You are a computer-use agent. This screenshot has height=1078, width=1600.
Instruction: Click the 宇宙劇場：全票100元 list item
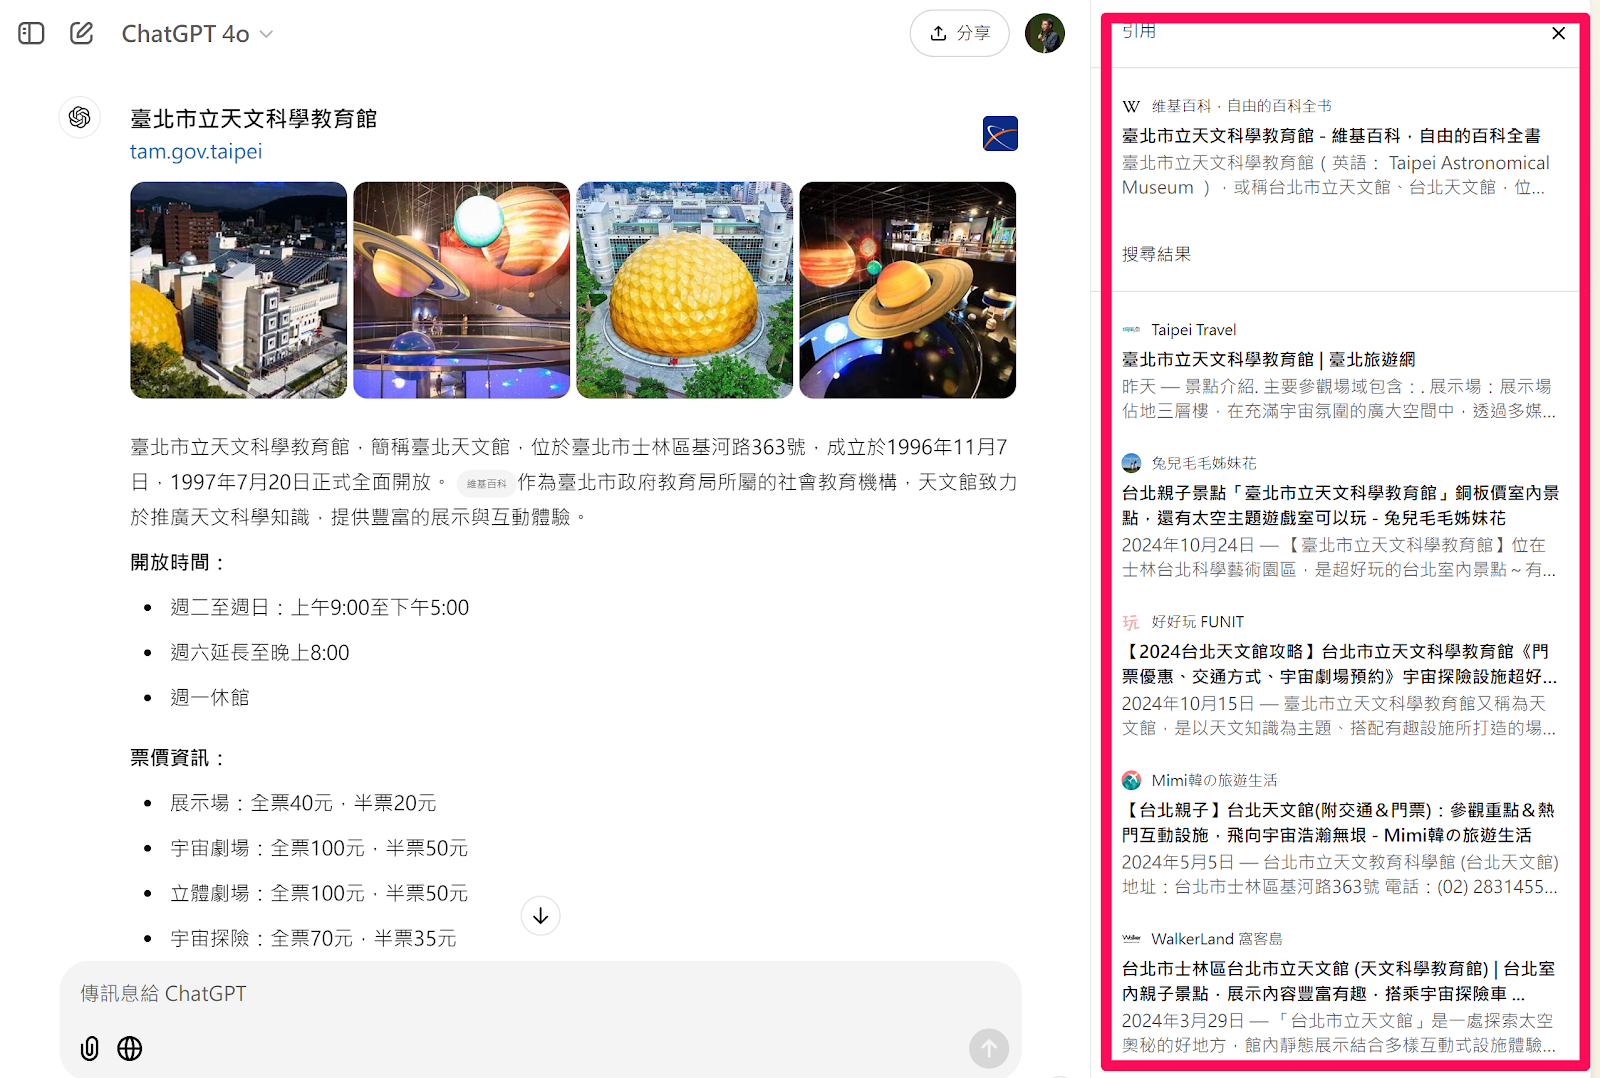coord(319,848)
